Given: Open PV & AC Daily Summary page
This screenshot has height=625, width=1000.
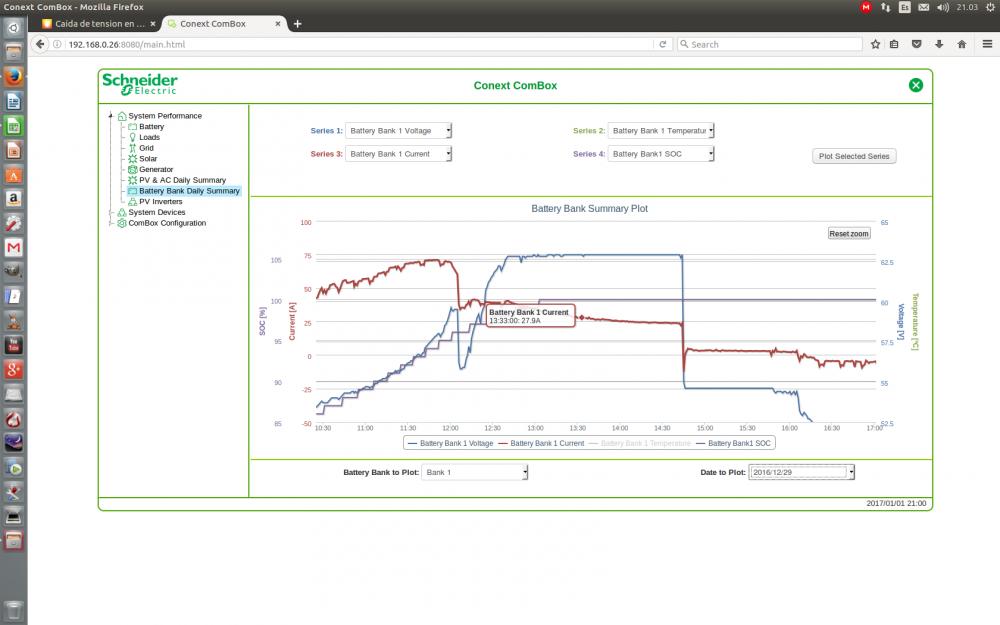Looking at the screenshot, I should (x=182, y=180).
